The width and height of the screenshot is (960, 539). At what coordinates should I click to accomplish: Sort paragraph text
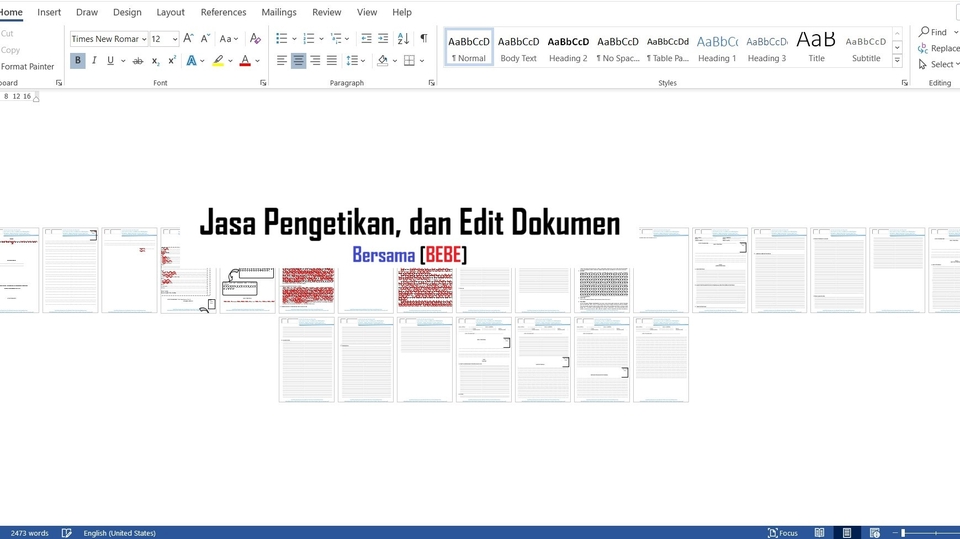pos(403,39)
